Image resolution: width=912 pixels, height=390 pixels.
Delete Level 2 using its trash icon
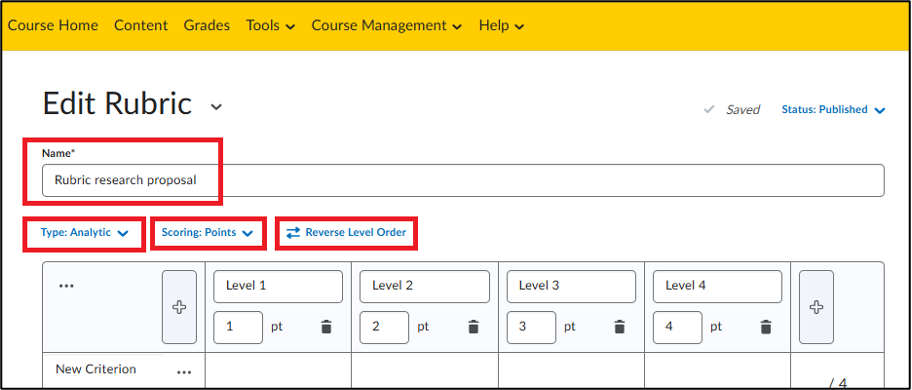point(473,327)
